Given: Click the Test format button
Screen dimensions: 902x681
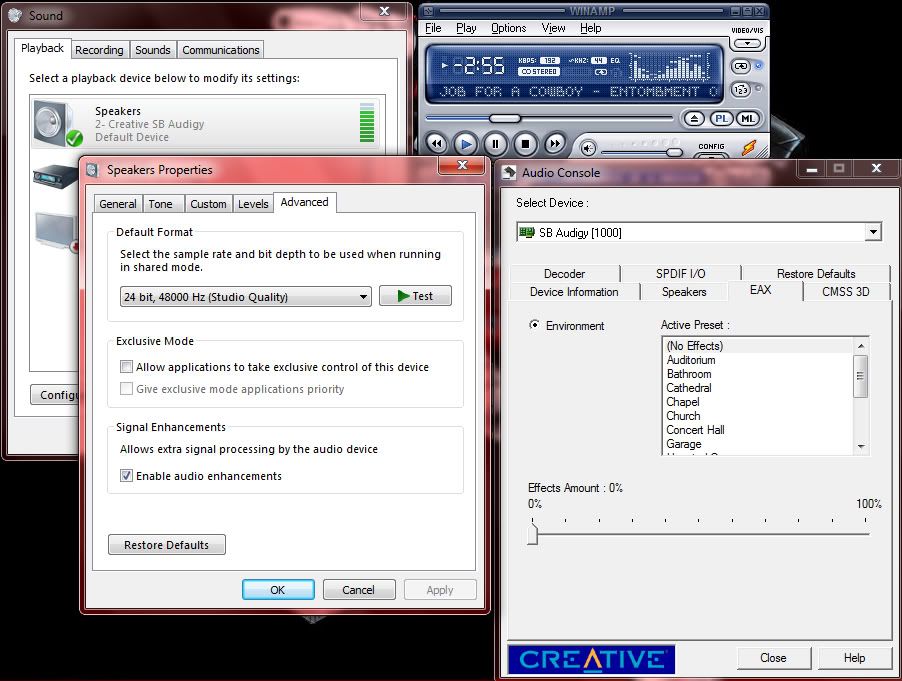Looking at the screenshot, I should (x=414, y=296).
